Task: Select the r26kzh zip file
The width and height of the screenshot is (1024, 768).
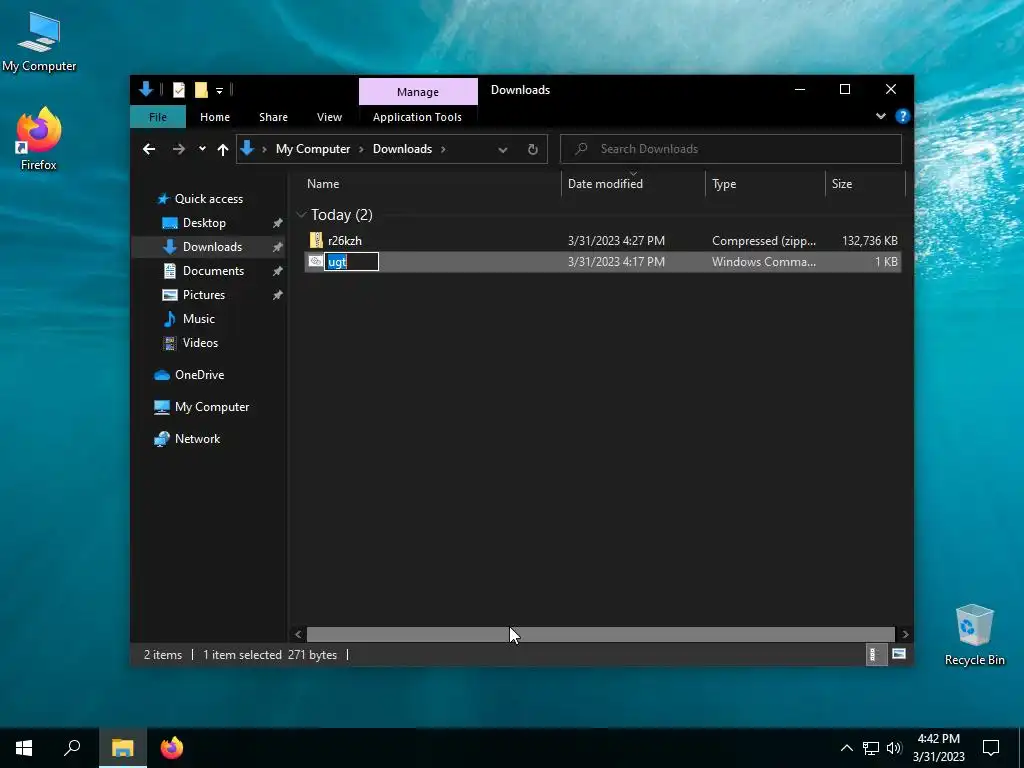Action: pyautogui.click(x=603, y=241)
